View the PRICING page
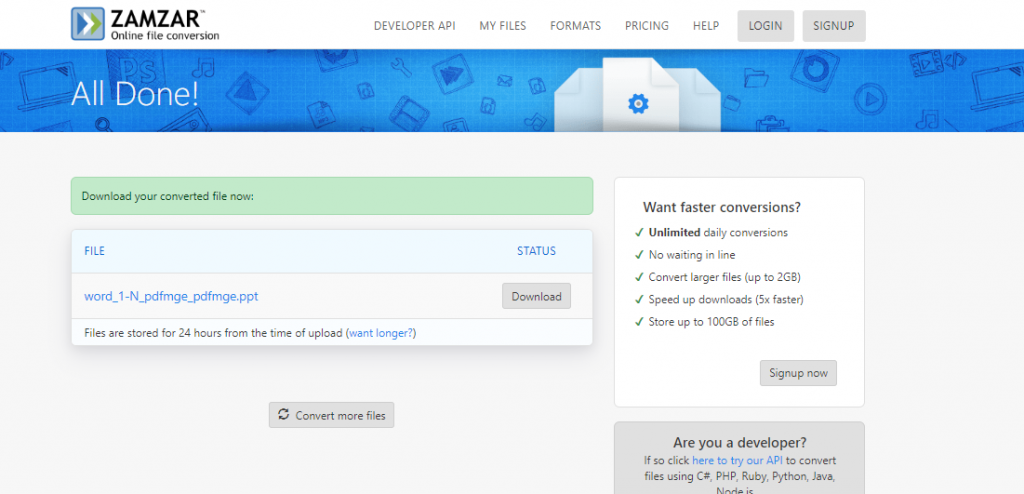The image size is (1024, 494). coord(647,26)
